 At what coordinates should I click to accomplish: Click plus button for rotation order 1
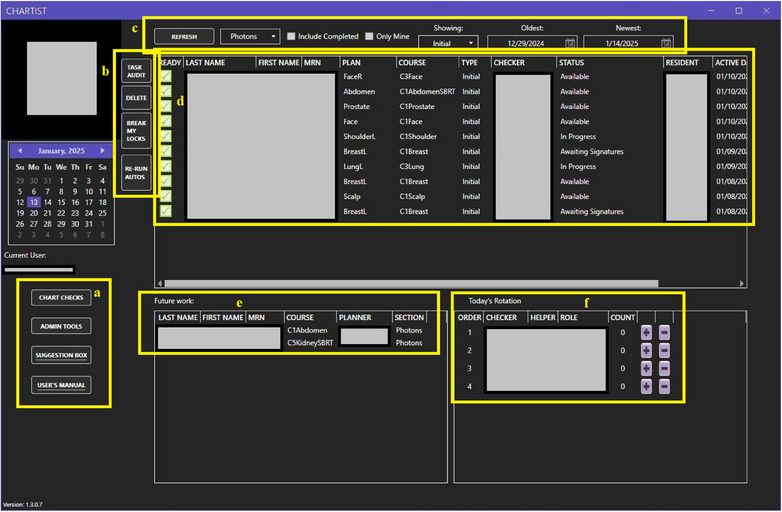[x=646, y=333]
